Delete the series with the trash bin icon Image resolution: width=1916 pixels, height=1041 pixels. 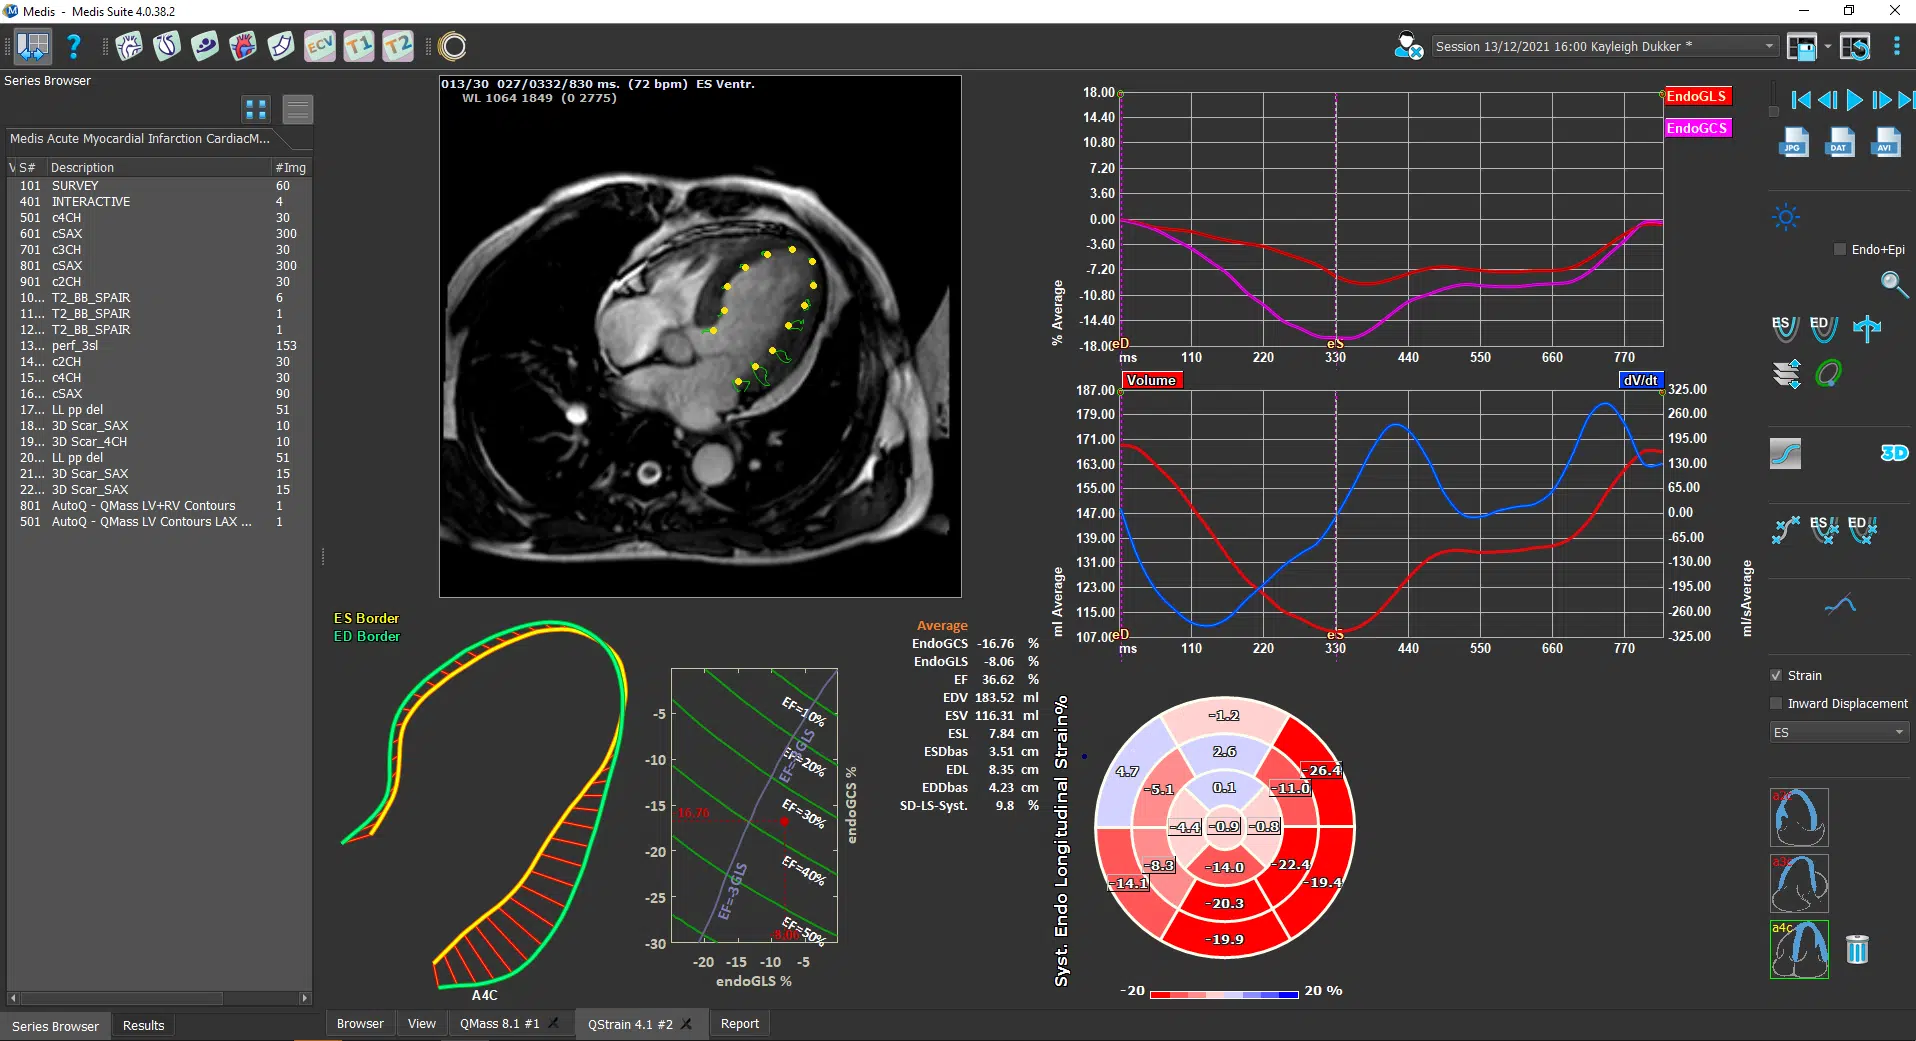[x=1857, y=949]
